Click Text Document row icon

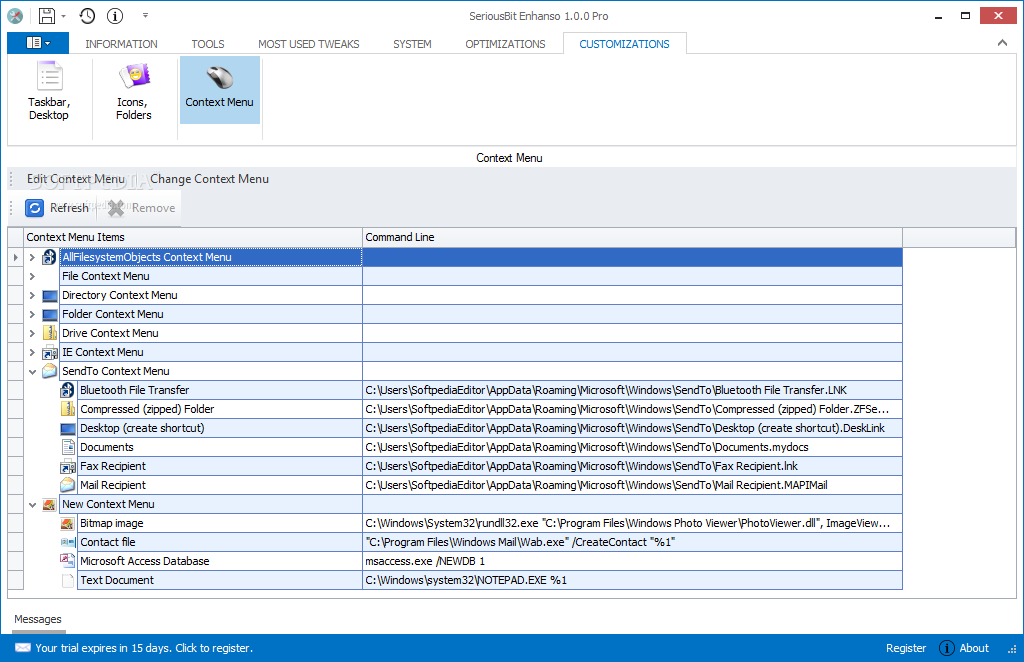68,580
